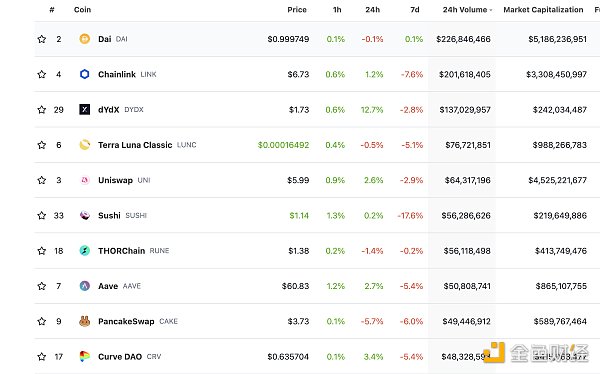Click 24h volume $137,029,957
600x374 pixels.
pyautogui.click(x=465, y=109)
